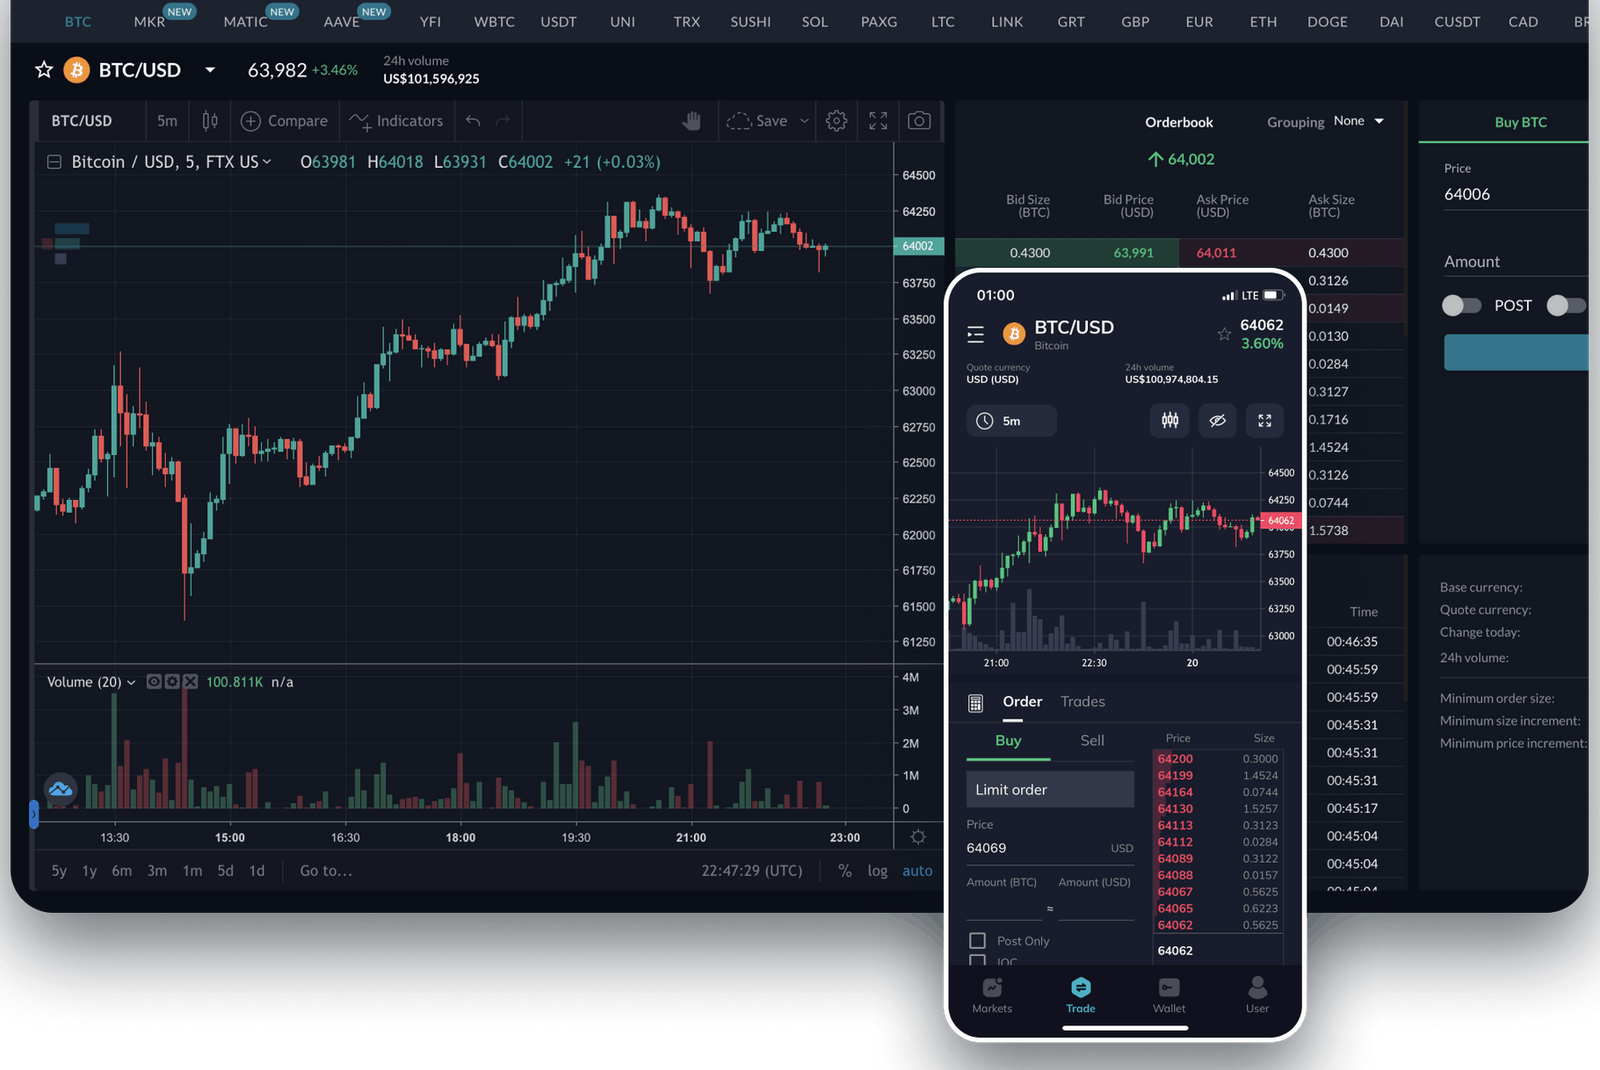Click the teal button under POST toggles
The width and height of the screenshot is (1600, 1070).
tap(1516, 353)
